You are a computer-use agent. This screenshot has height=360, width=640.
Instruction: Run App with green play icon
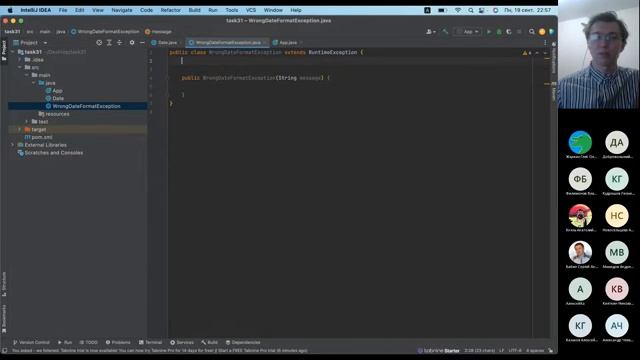489,31
